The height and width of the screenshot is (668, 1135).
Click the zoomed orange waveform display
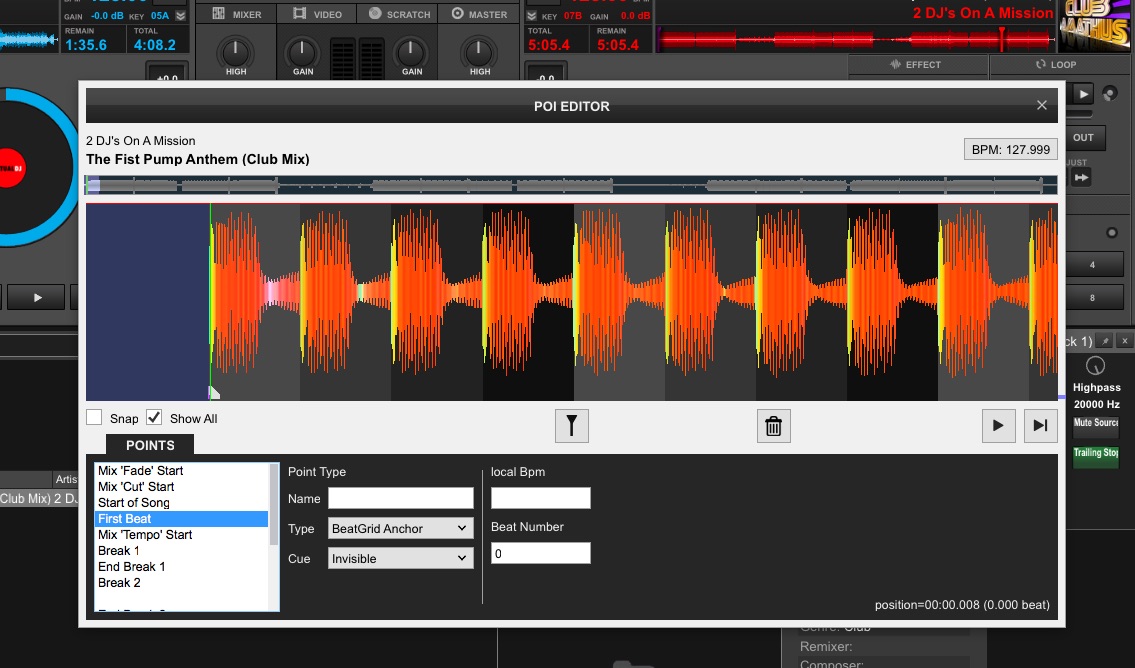coord(571,302)
